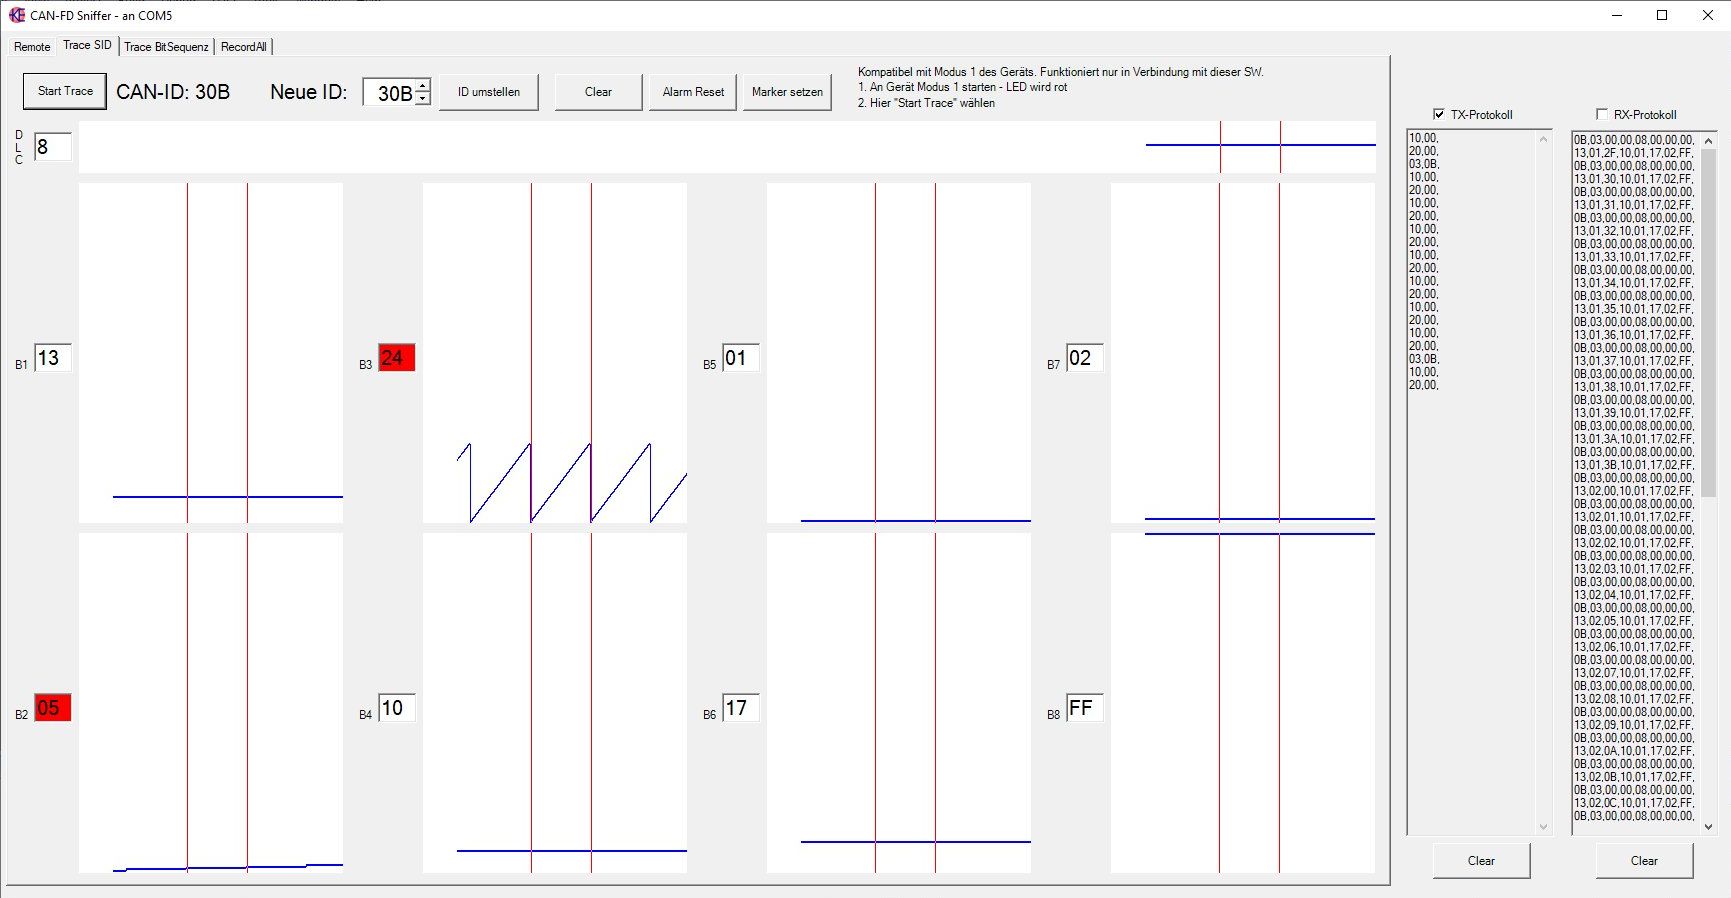The height and width of the screenshot is (898, 1731).
Task: Clear the trace using top Clear button
Action: [598, 92]
